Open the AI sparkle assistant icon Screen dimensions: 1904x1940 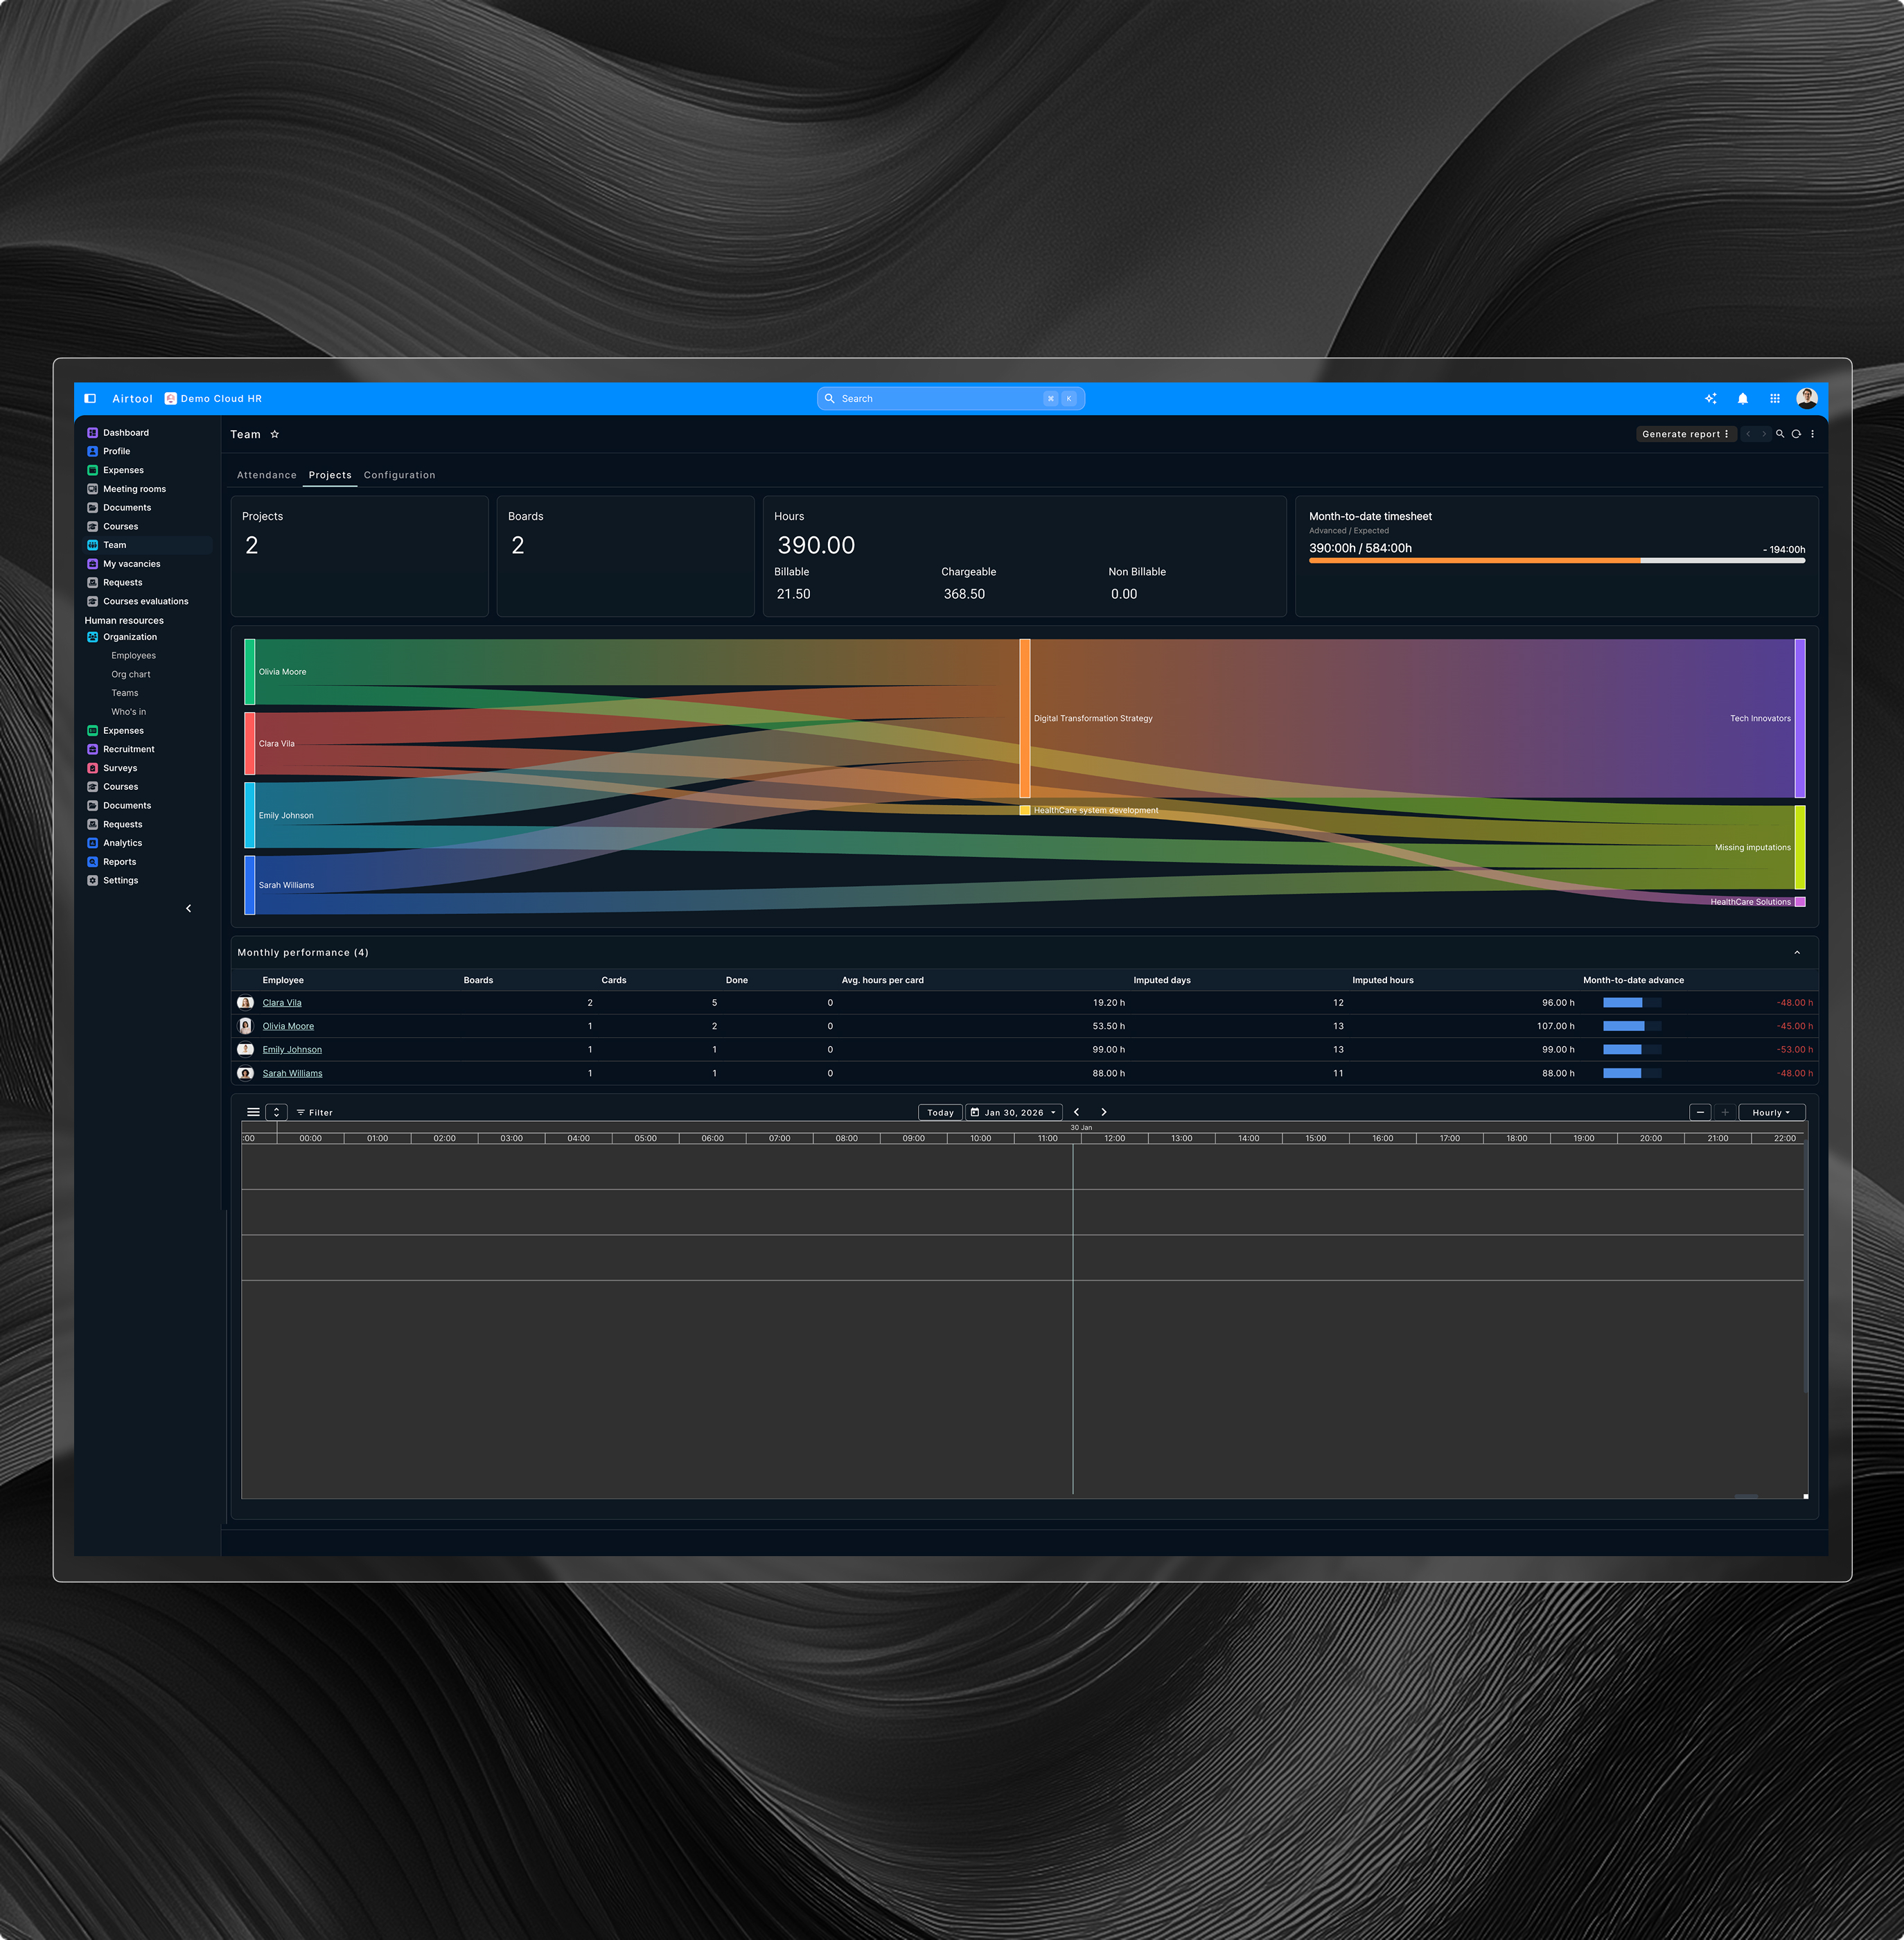pos(1710,399)
